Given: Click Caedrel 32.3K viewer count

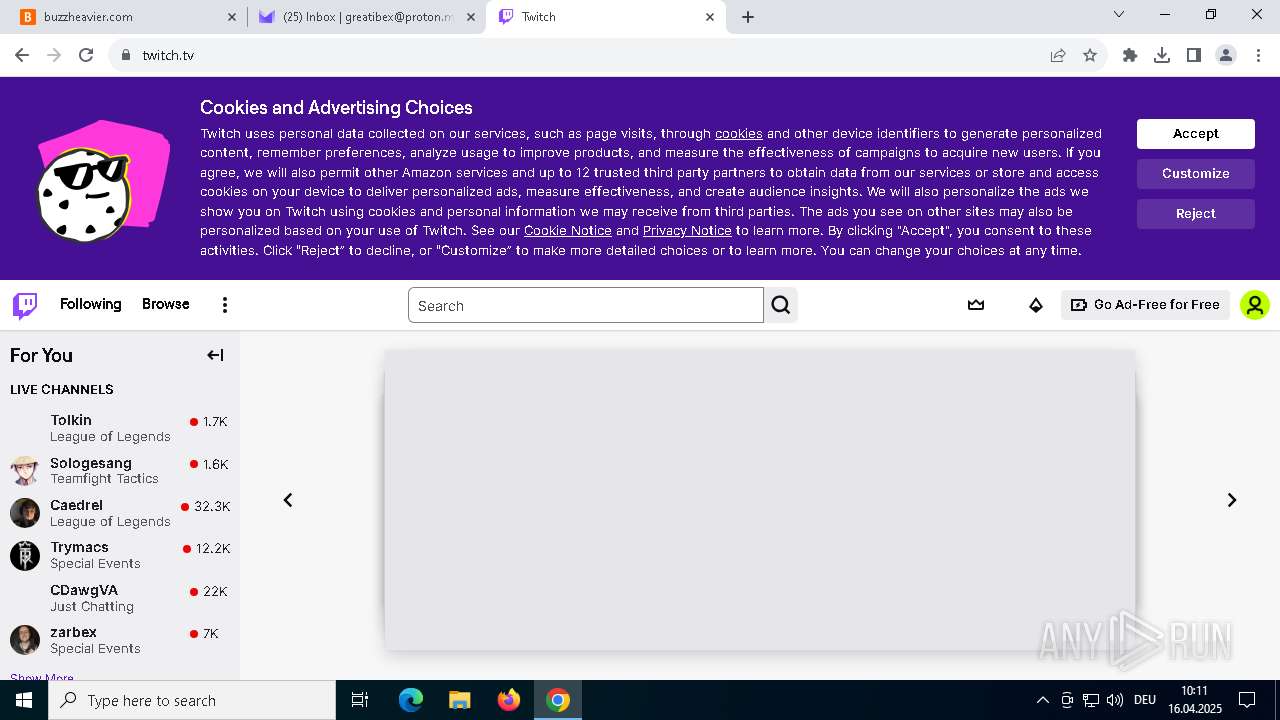Looking at the screenshot, I should (x=212, y=507).
